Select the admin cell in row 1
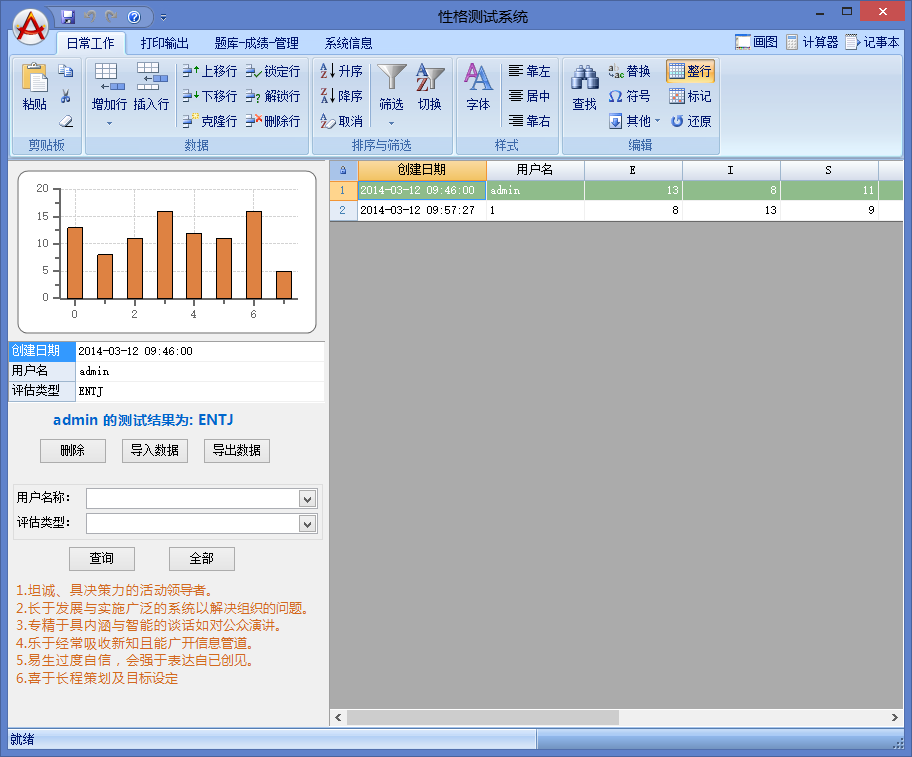The image size is (912, 757). tap(535, 190)
